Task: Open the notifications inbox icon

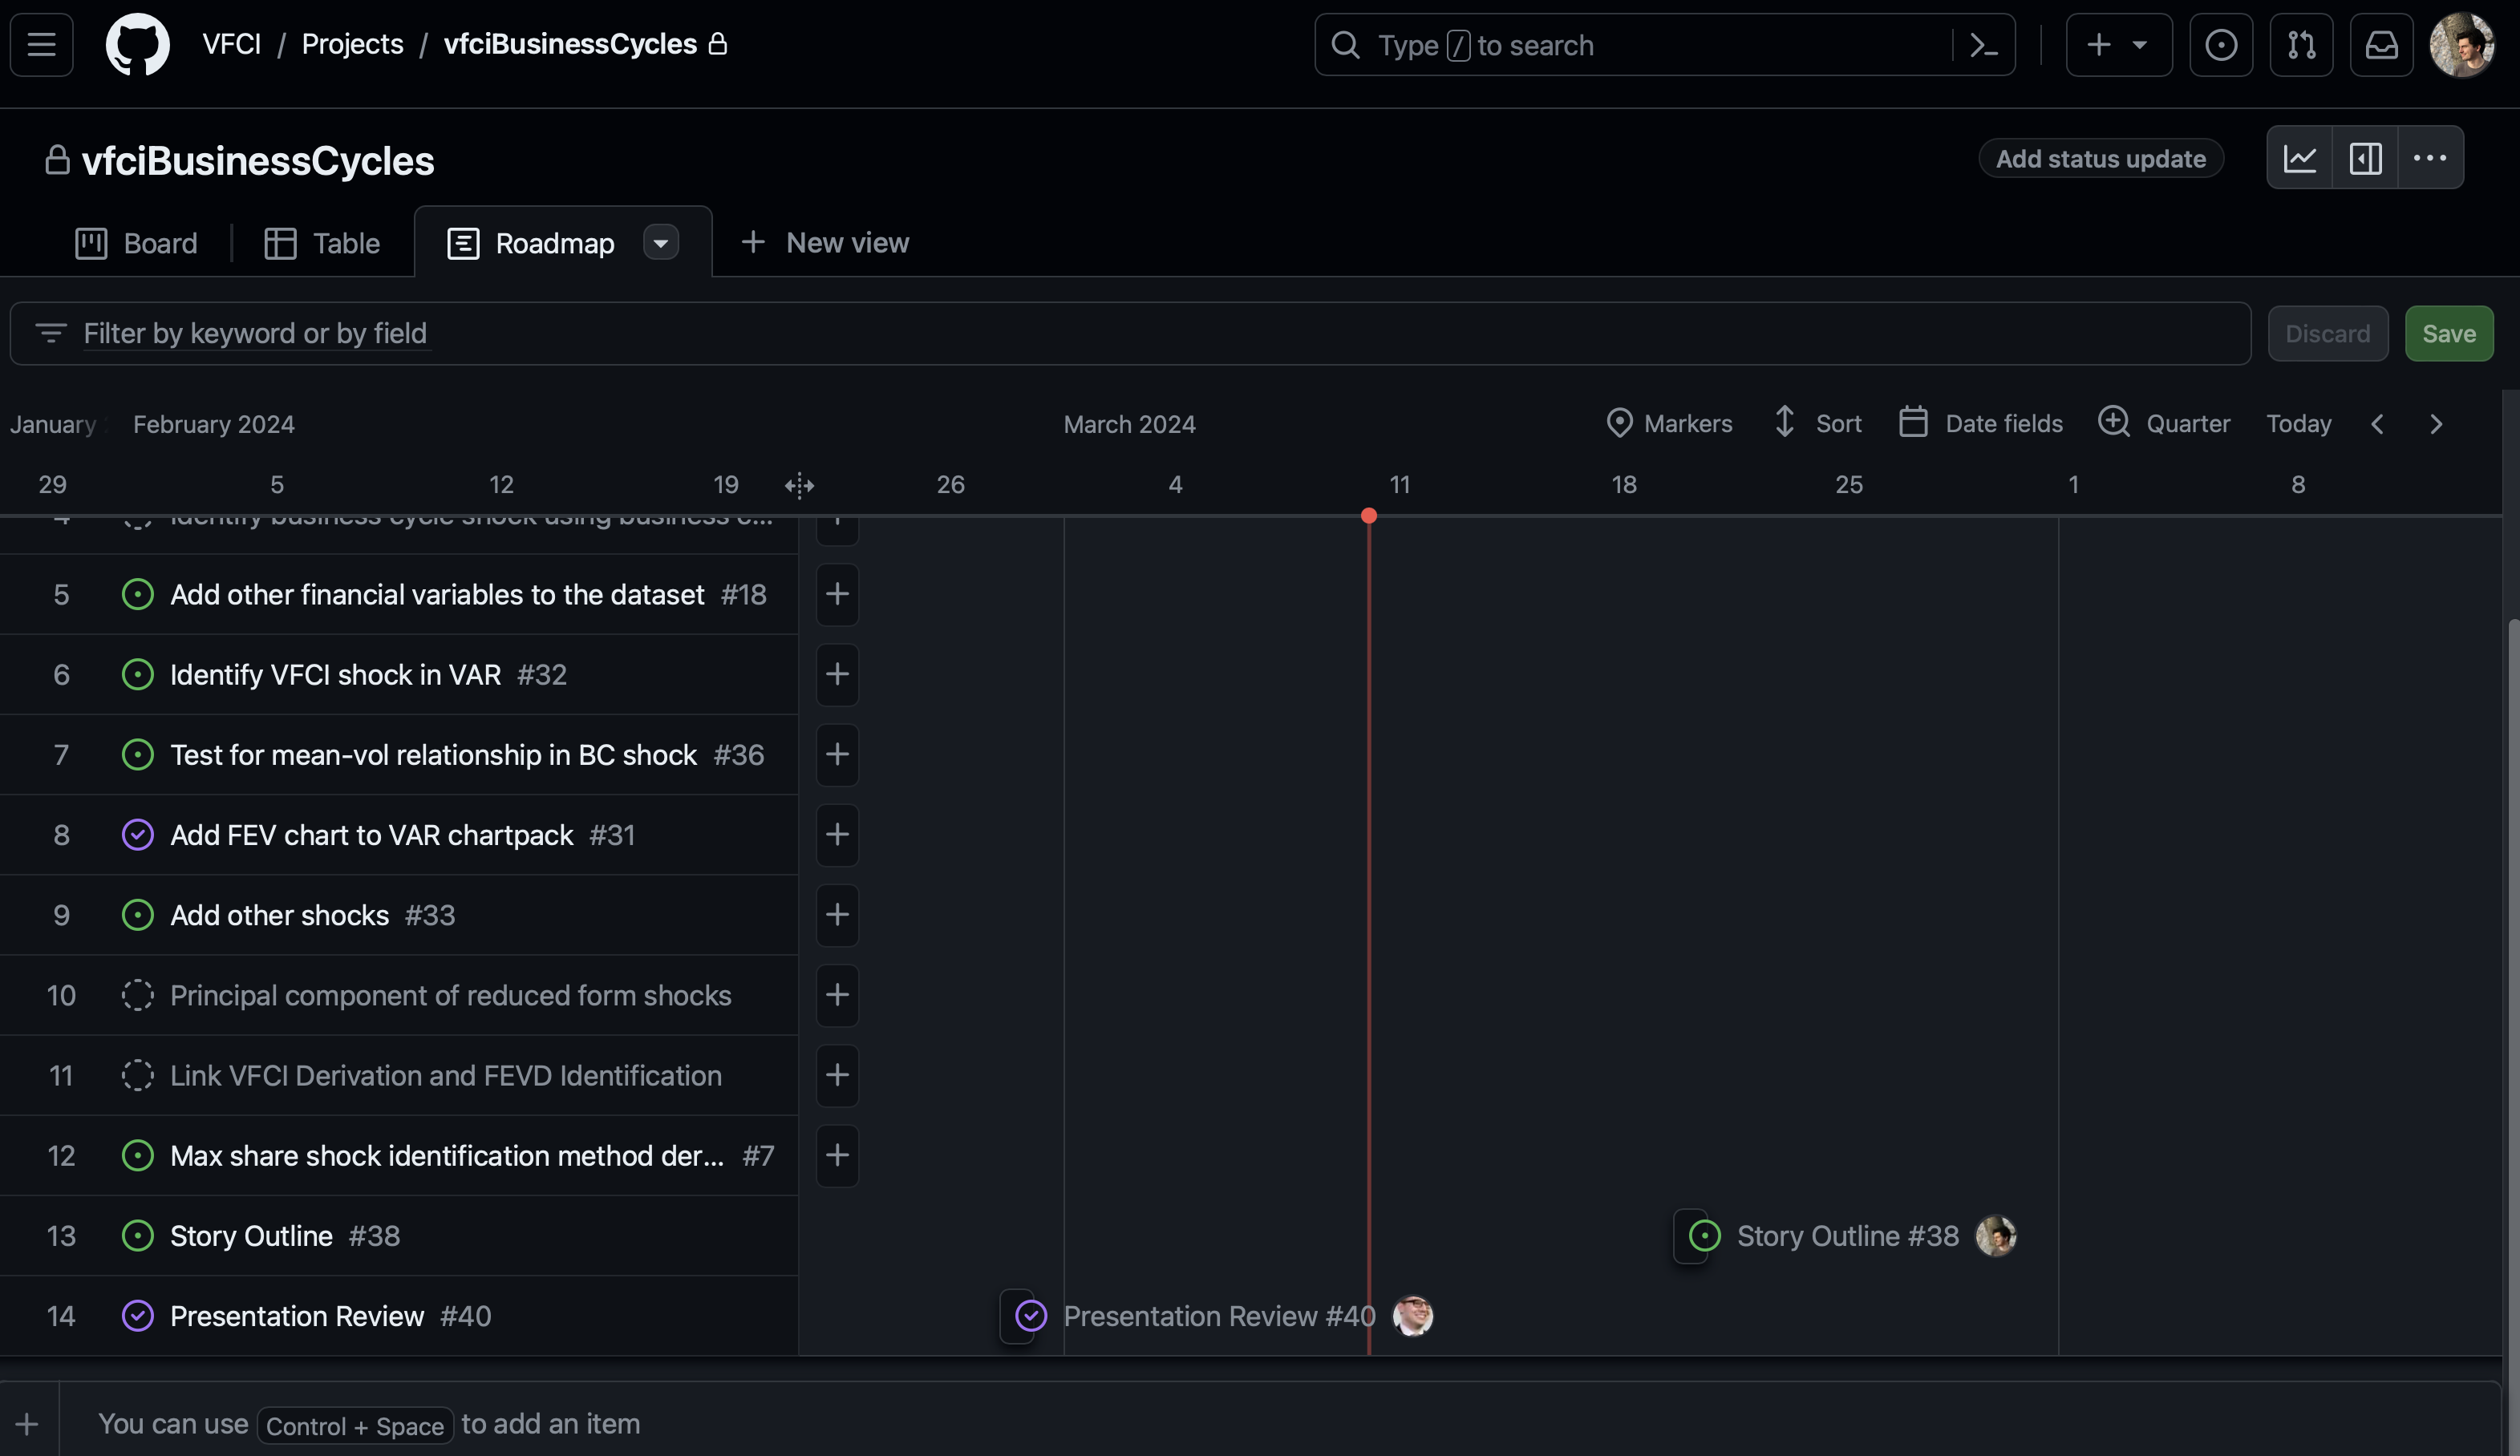Action: [x=2381, y=45]
